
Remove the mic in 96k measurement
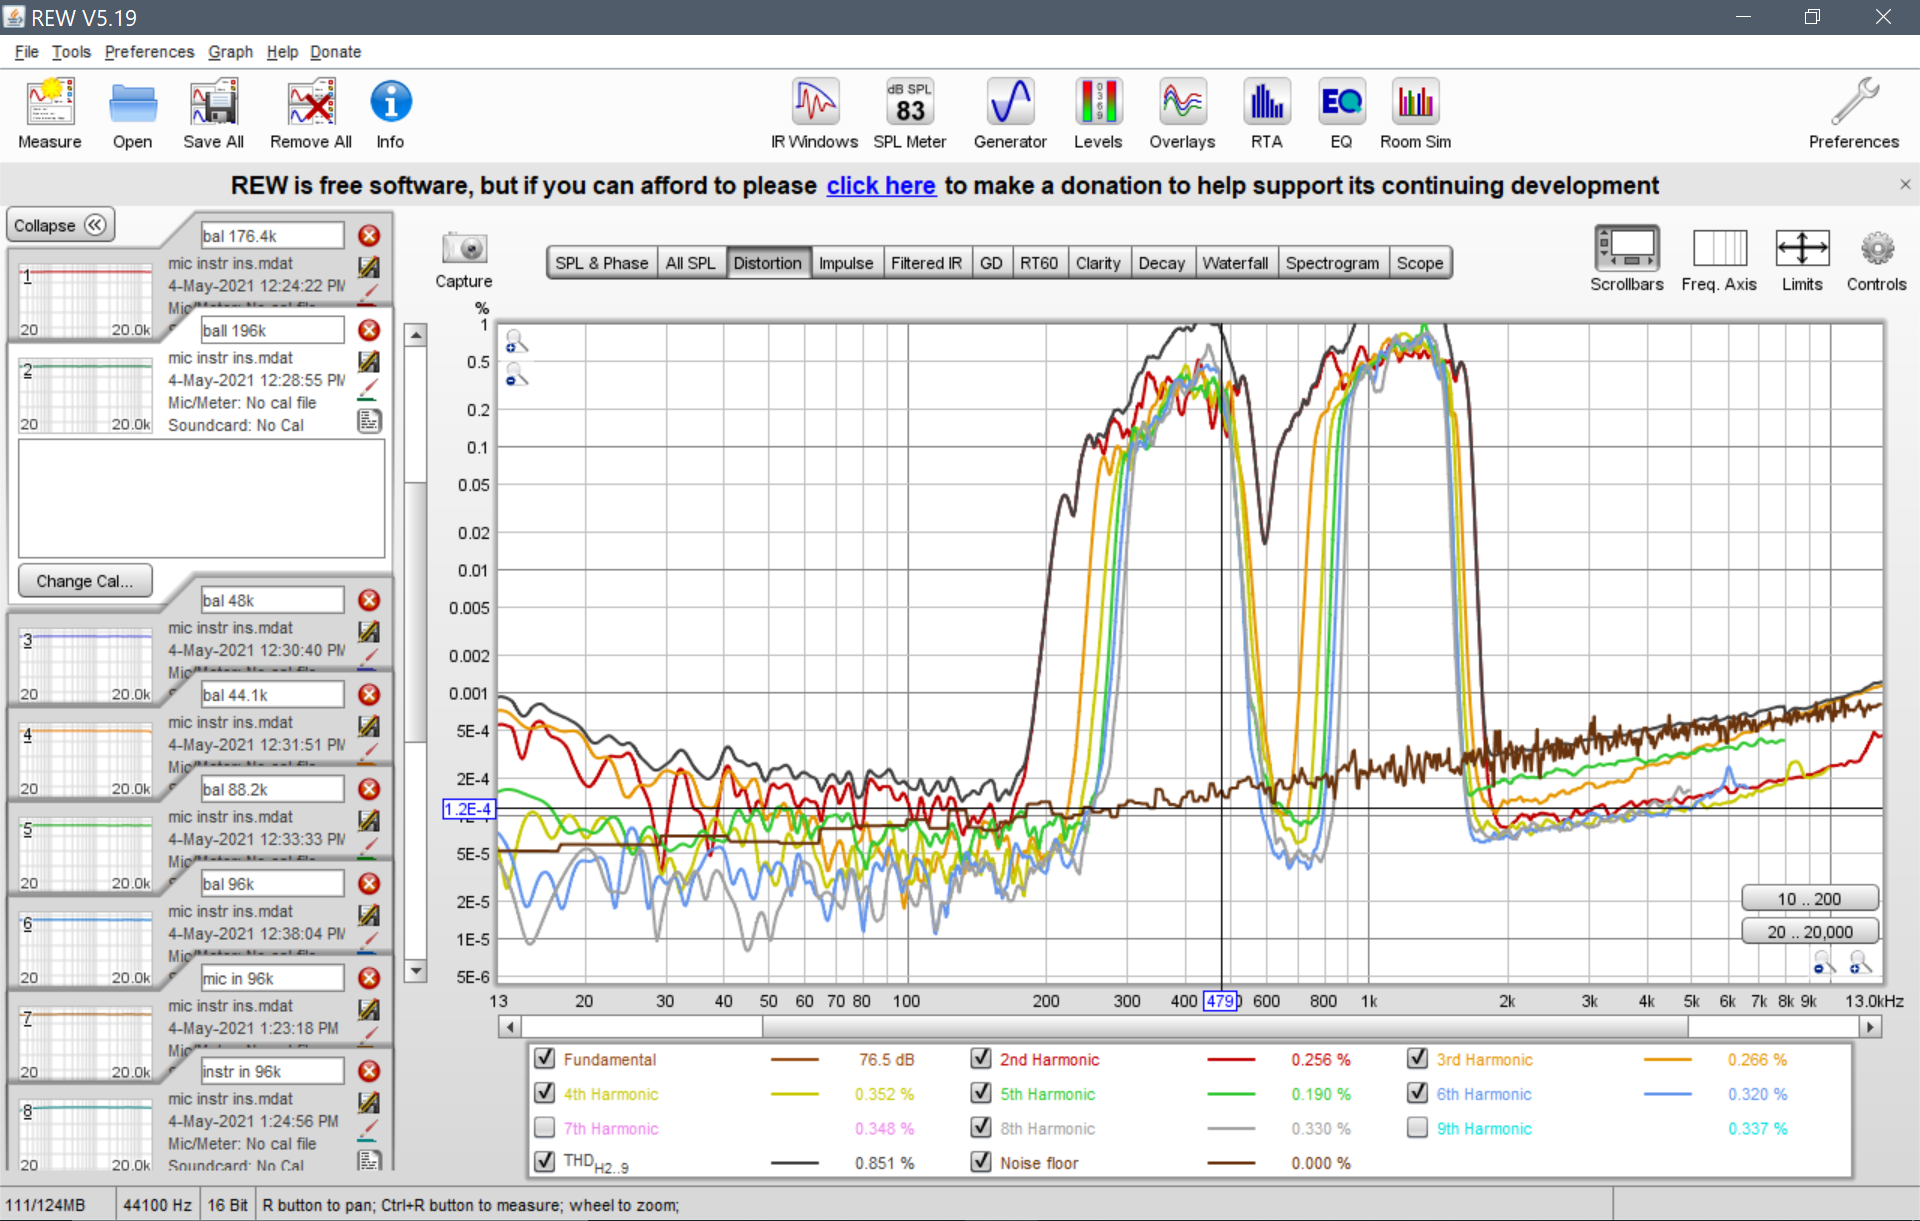(369, 978)
